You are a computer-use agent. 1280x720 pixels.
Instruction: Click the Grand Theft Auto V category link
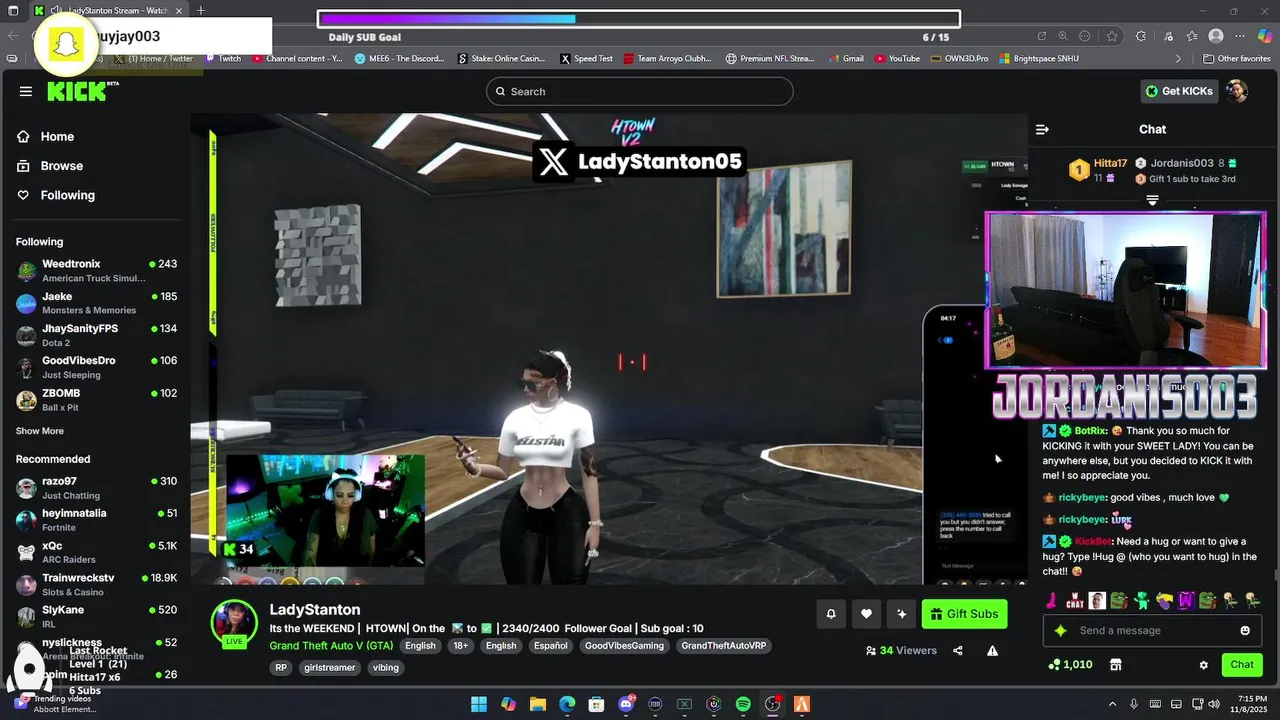click(x=331, y=646)
